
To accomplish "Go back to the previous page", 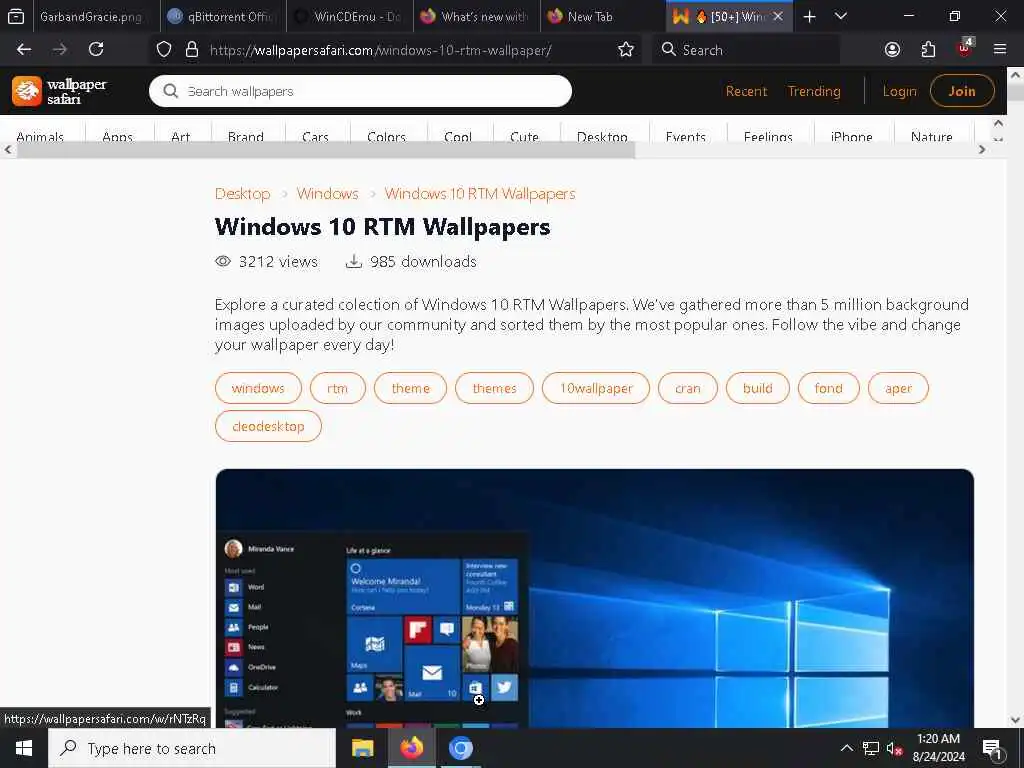I will click(x=24, y=49).
